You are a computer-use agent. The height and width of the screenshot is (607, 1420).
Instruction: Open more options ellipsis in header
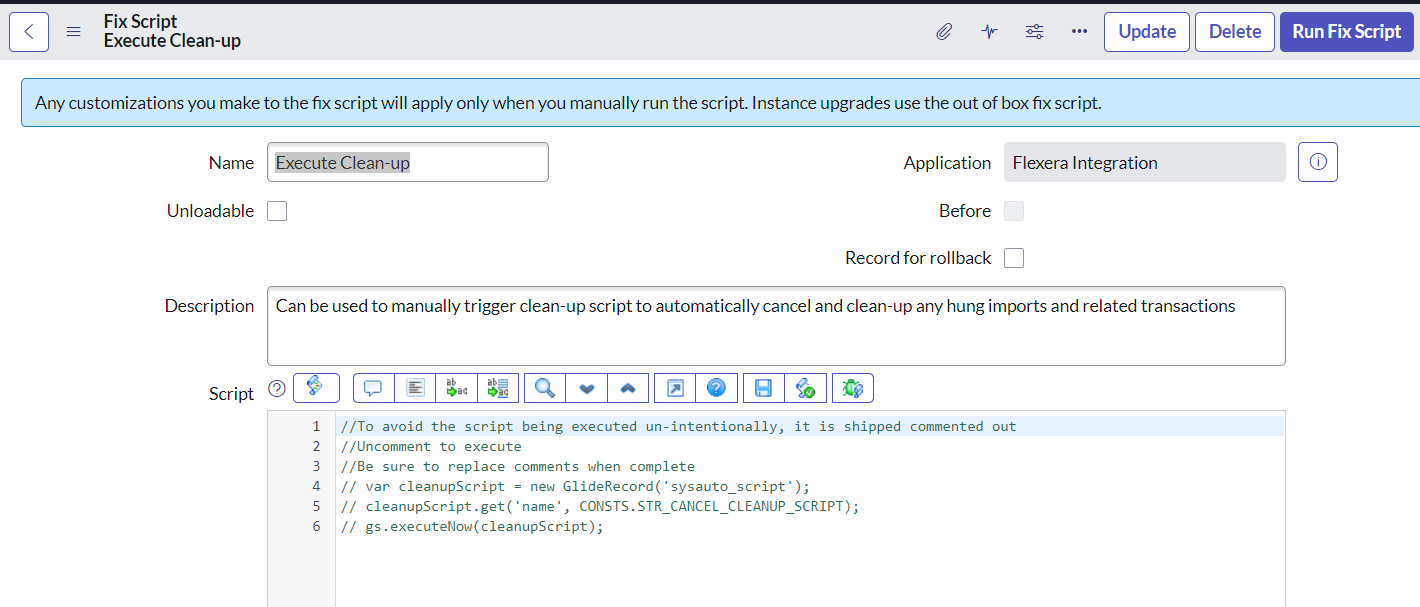[x=1079, y=31]
